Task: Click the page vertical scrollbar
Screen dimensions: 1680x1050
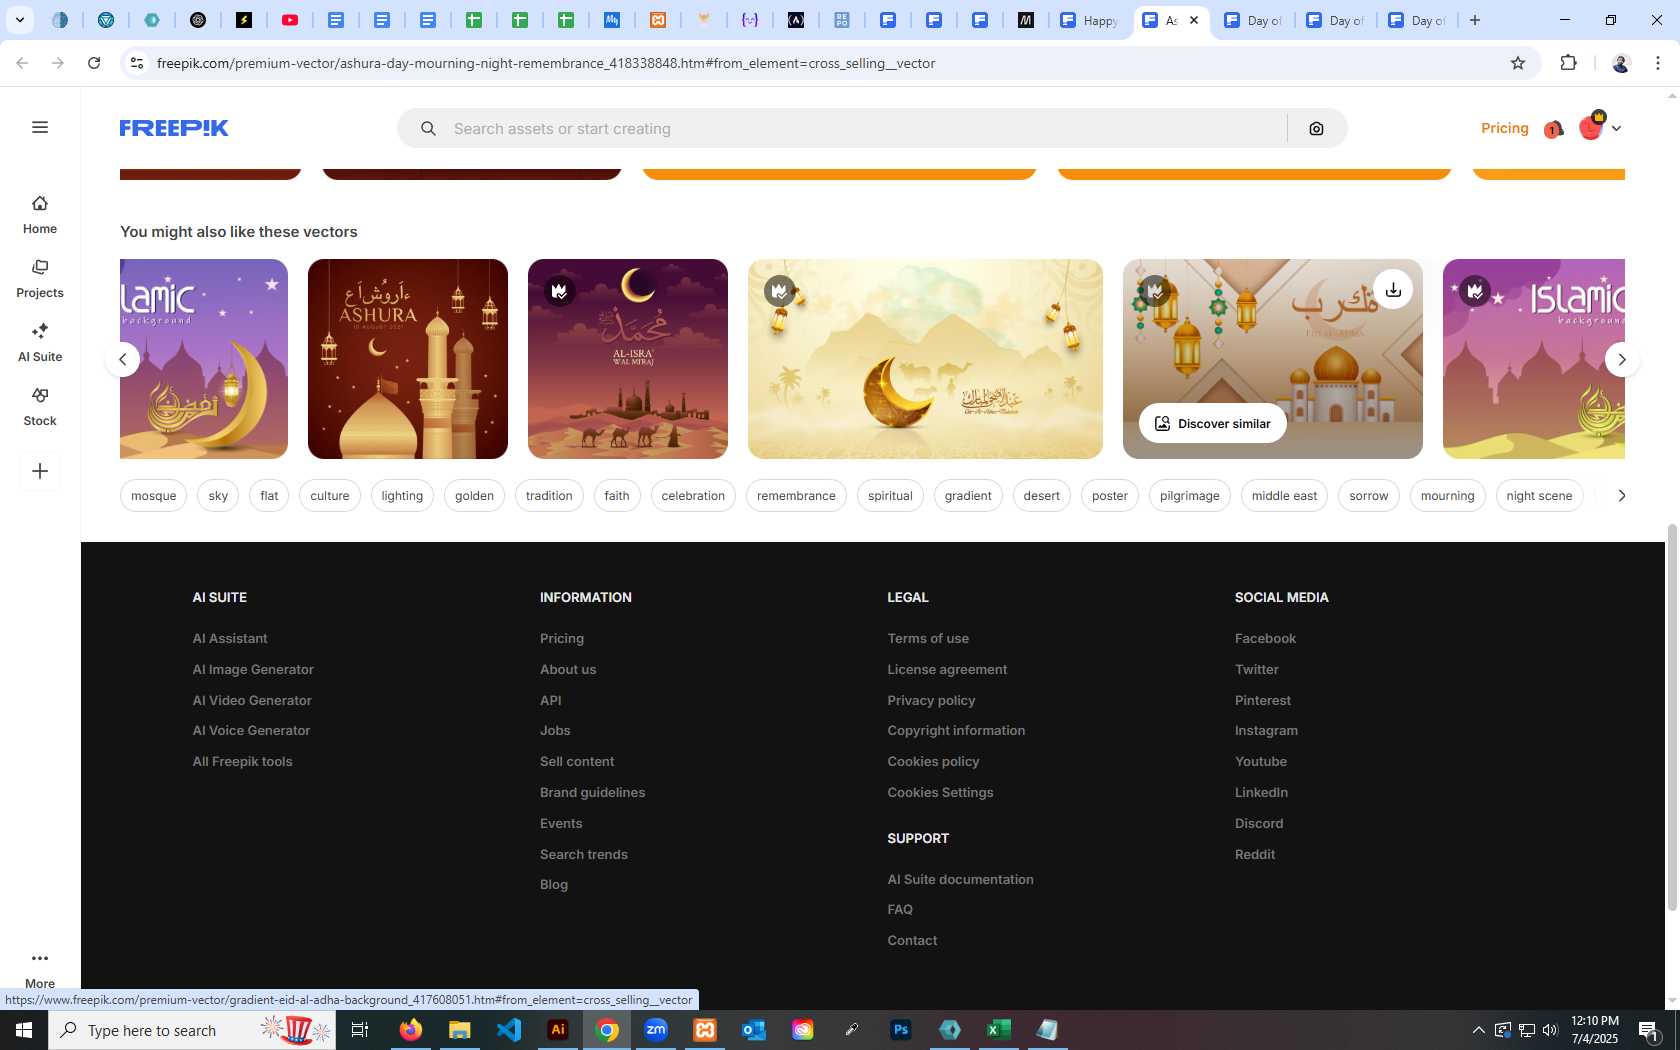Action: [x=1671, y=717]
